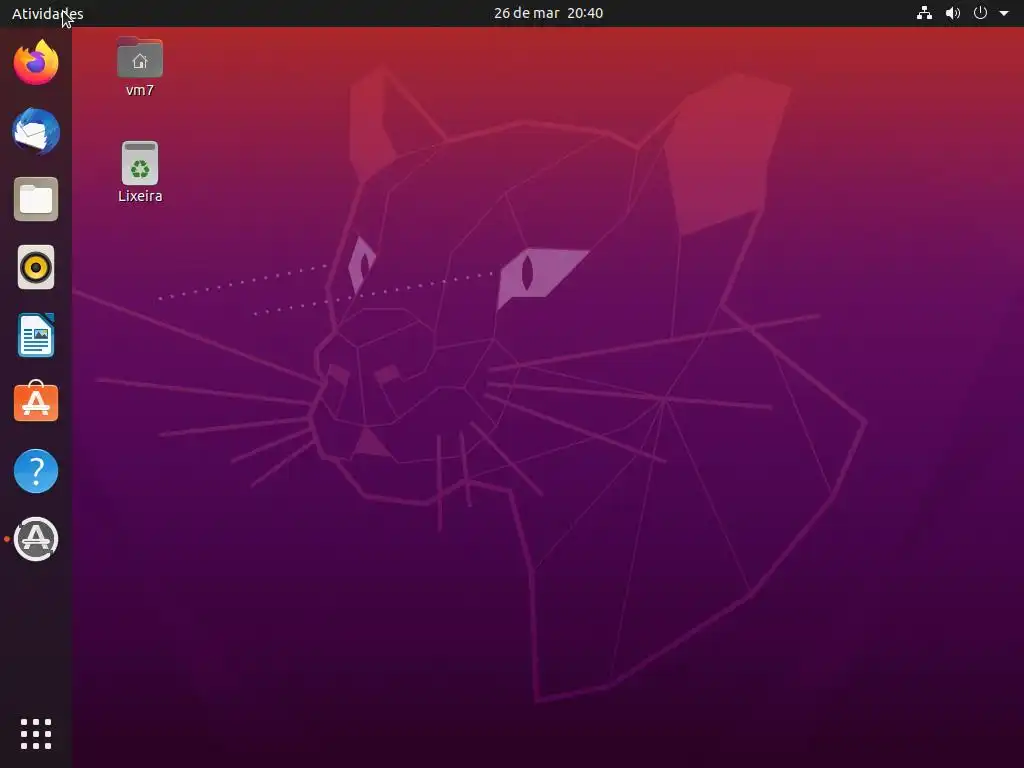Open Firefox from the dock

tap(36, 63)
